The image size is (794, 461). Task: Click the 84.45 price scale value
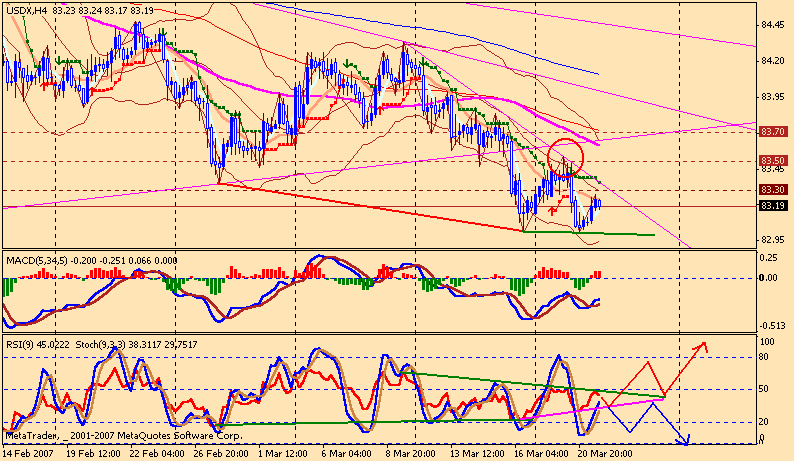(773, 25)
